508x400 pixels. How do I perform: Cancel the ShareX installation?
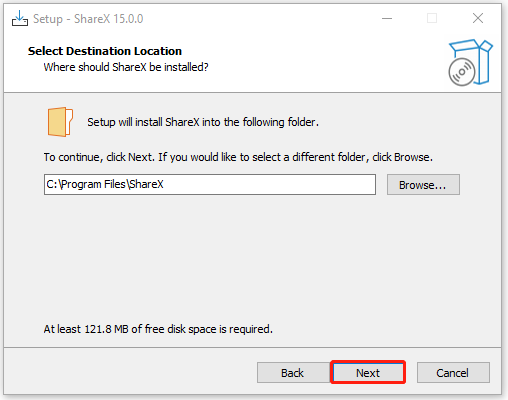(453, 373)
